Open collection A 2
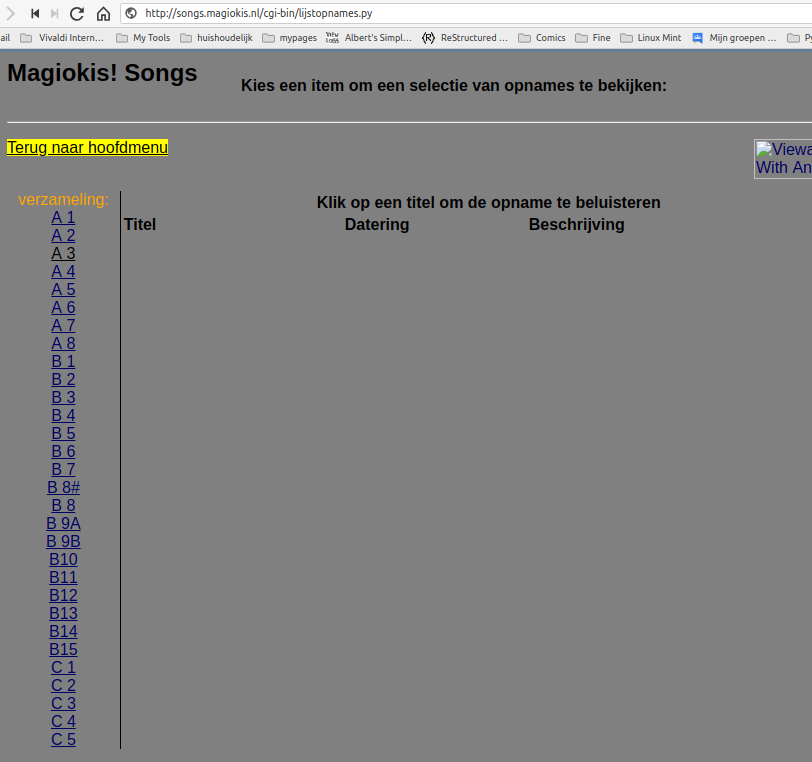 (x=63, y=236)
